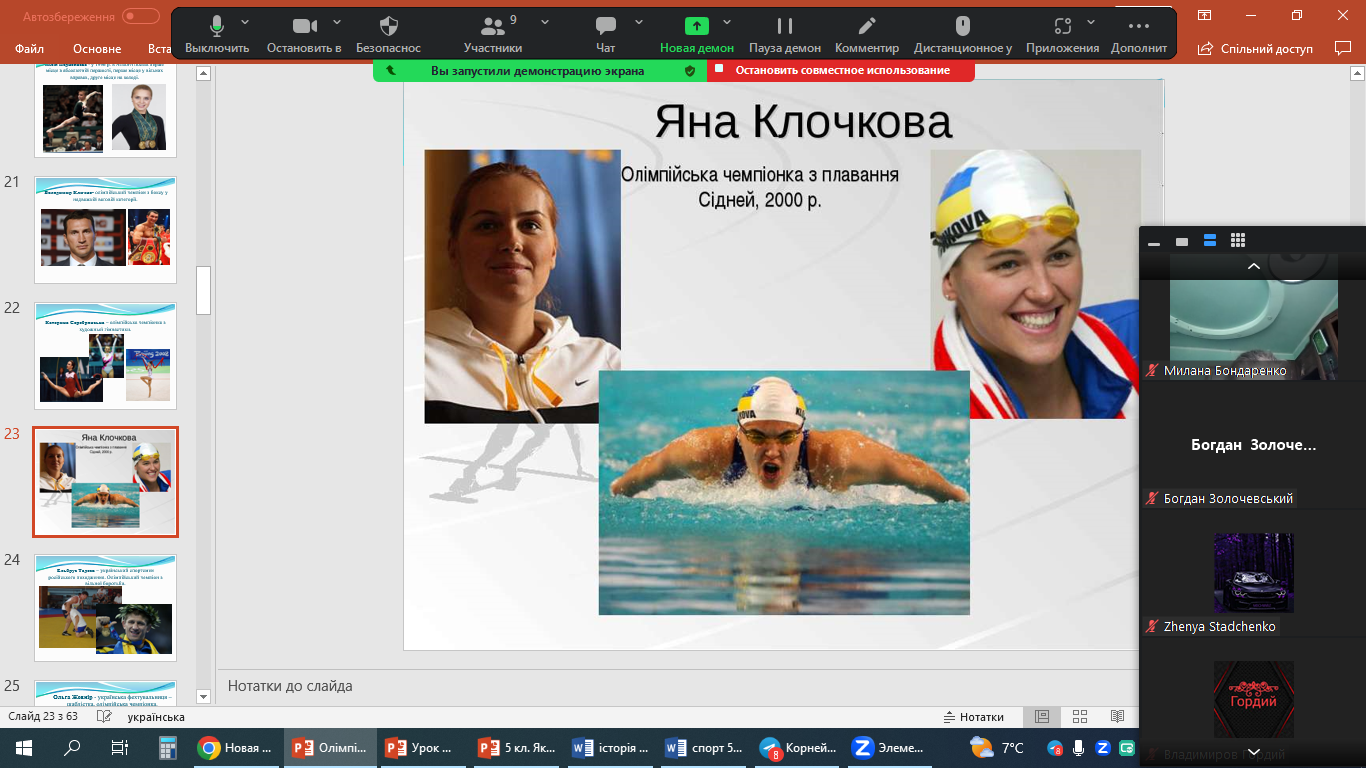
Task: Switch to Reading view icon
Action: tap(1117, 717)
